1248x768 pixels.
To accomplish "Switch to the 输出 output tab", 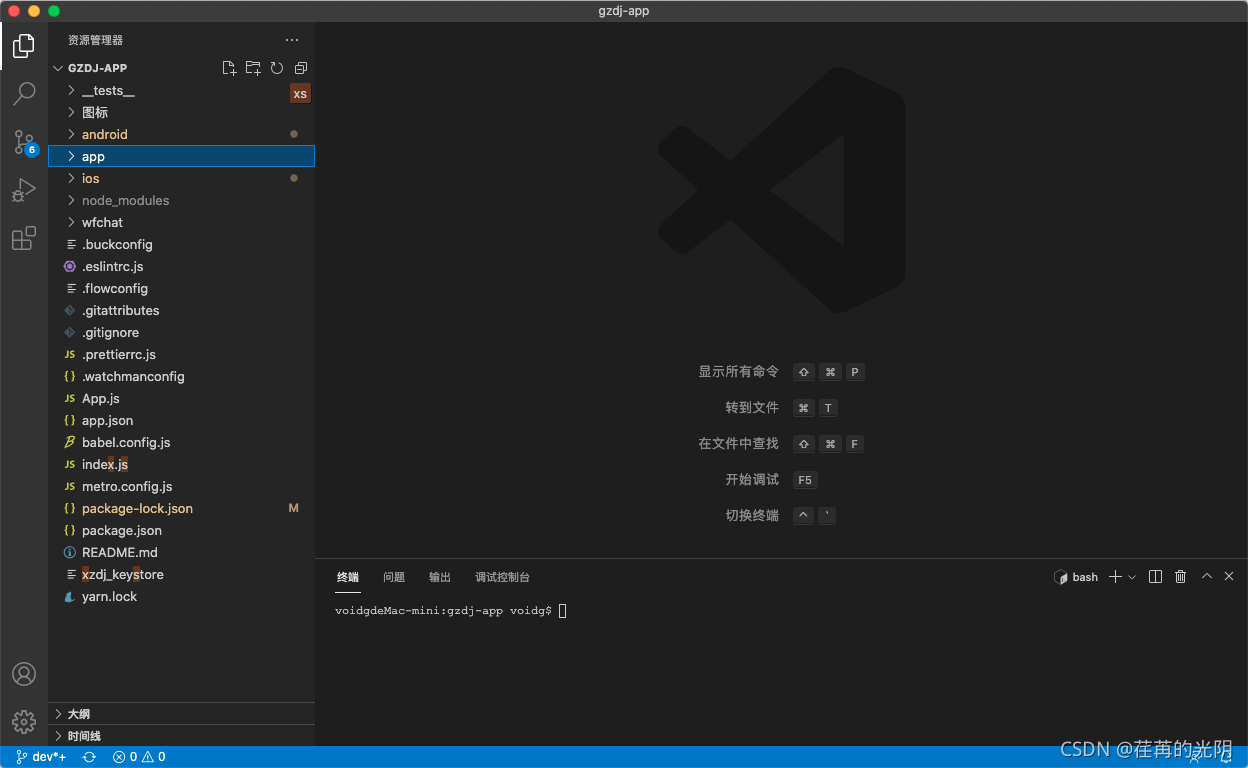I will [x=440, y=577].
